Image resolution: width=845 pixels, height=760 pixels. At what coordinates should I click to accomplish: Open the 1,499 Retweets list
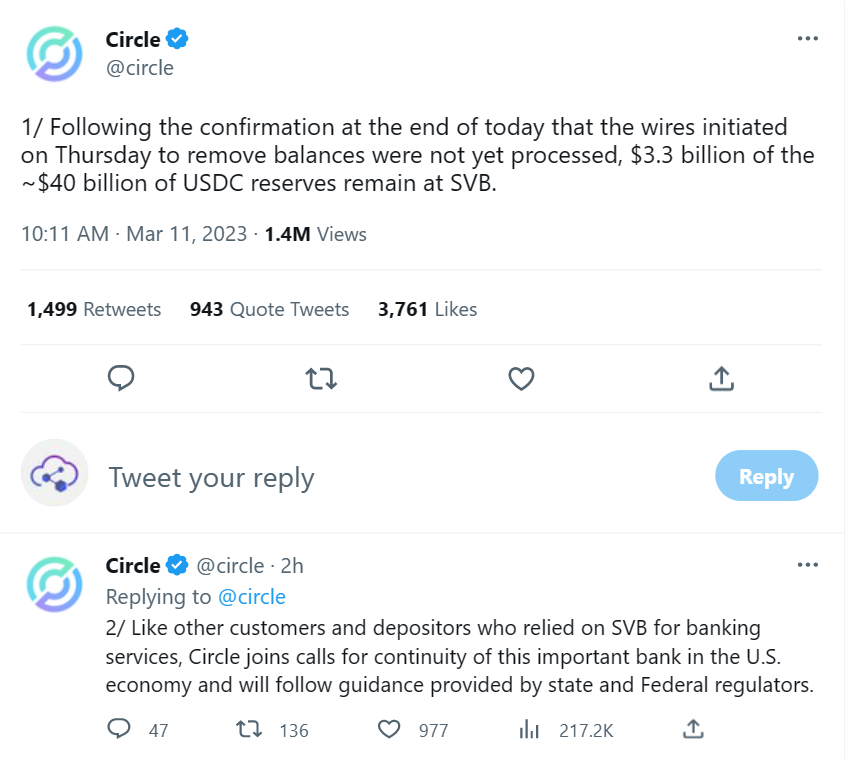[94, 309]
